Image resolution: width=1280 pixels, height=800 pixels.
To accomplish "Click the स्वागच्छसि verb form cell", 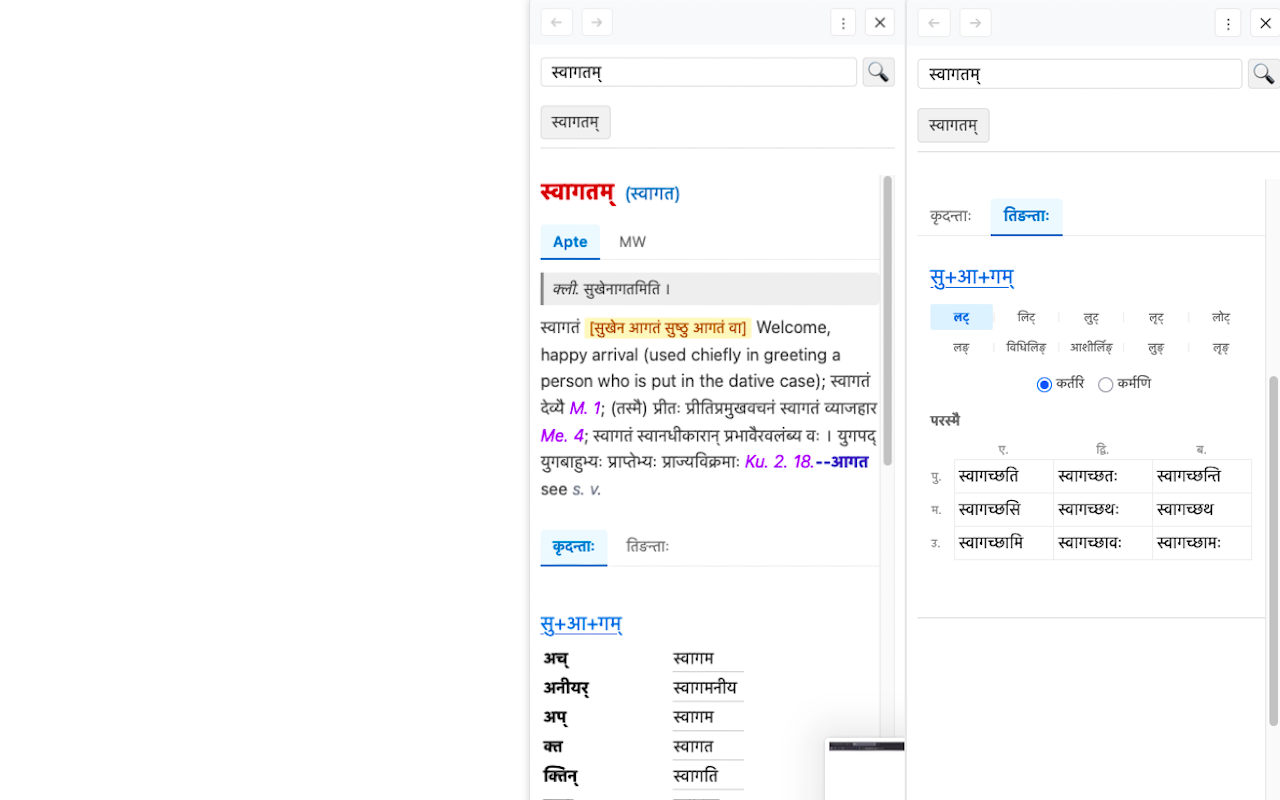I will click(1004, 510).
